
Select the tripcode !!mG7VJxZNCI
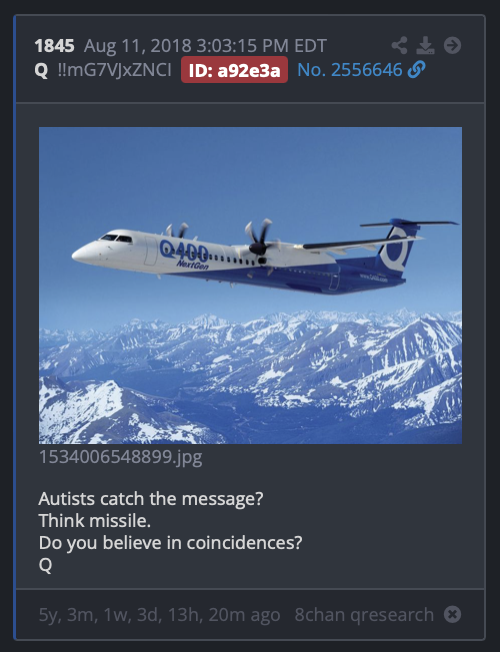[x=115, y=70]
